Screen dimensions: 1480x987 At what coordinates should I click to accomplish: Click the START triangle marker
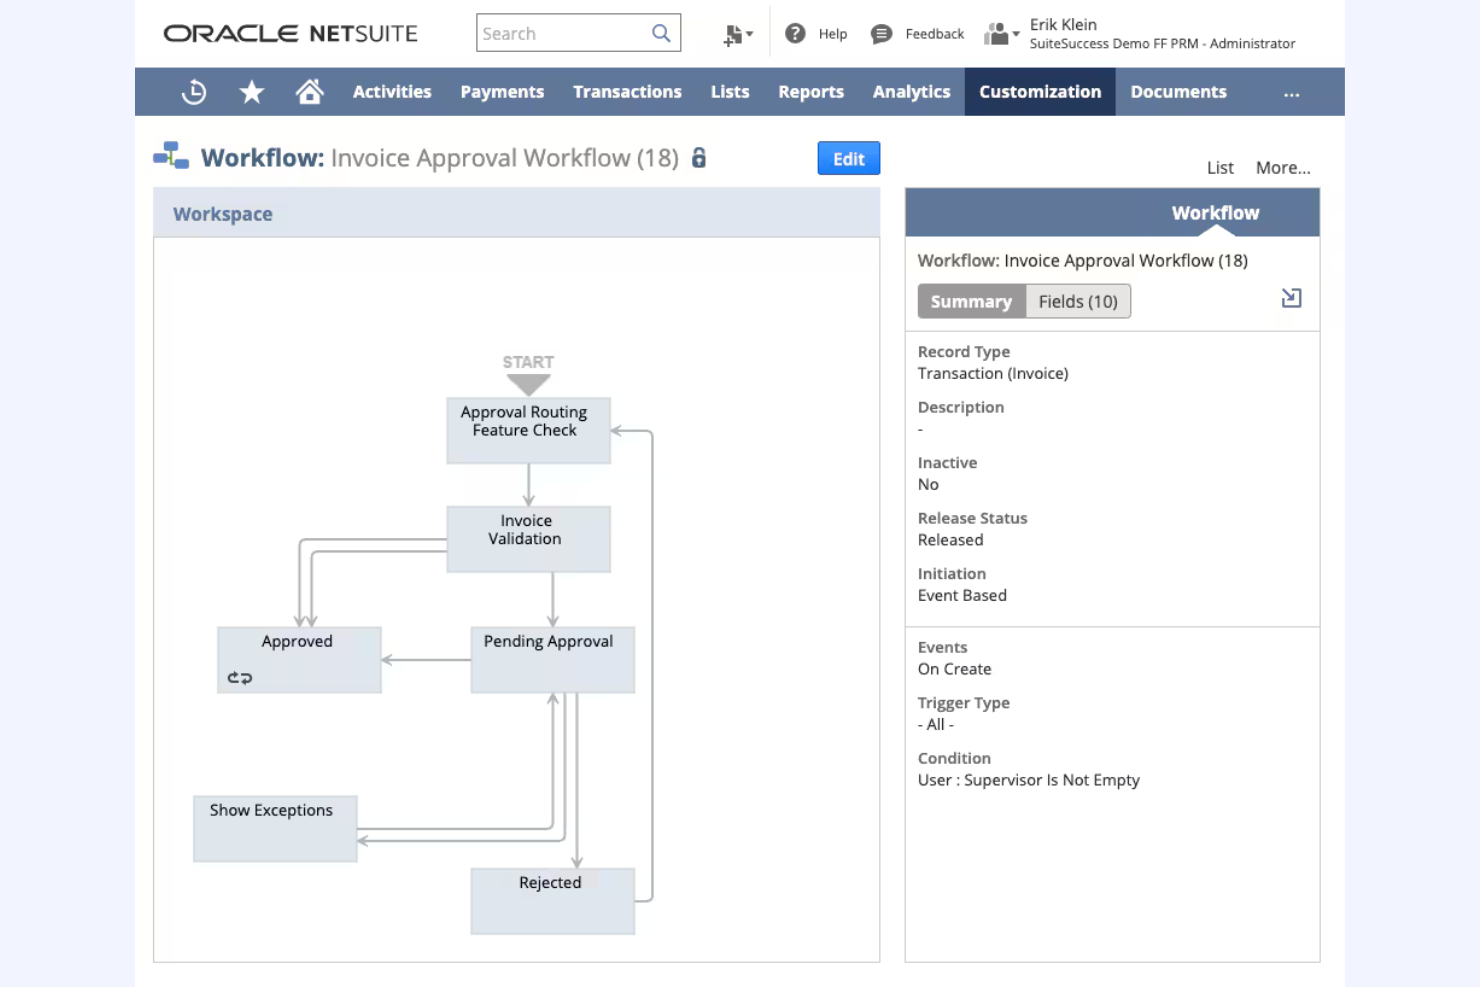528,385
